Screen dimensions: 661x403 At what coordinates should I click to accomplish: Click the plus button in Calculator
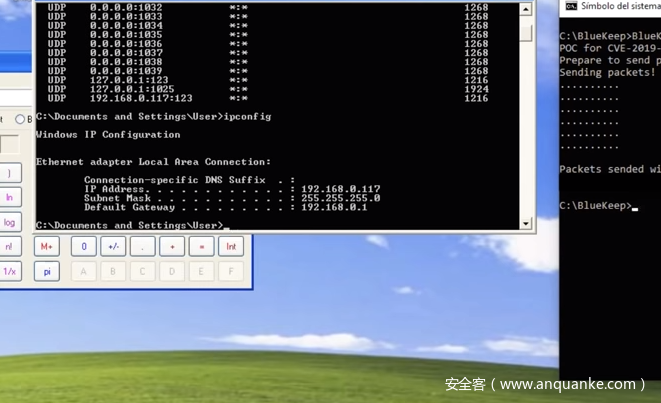tap(172, 247)
